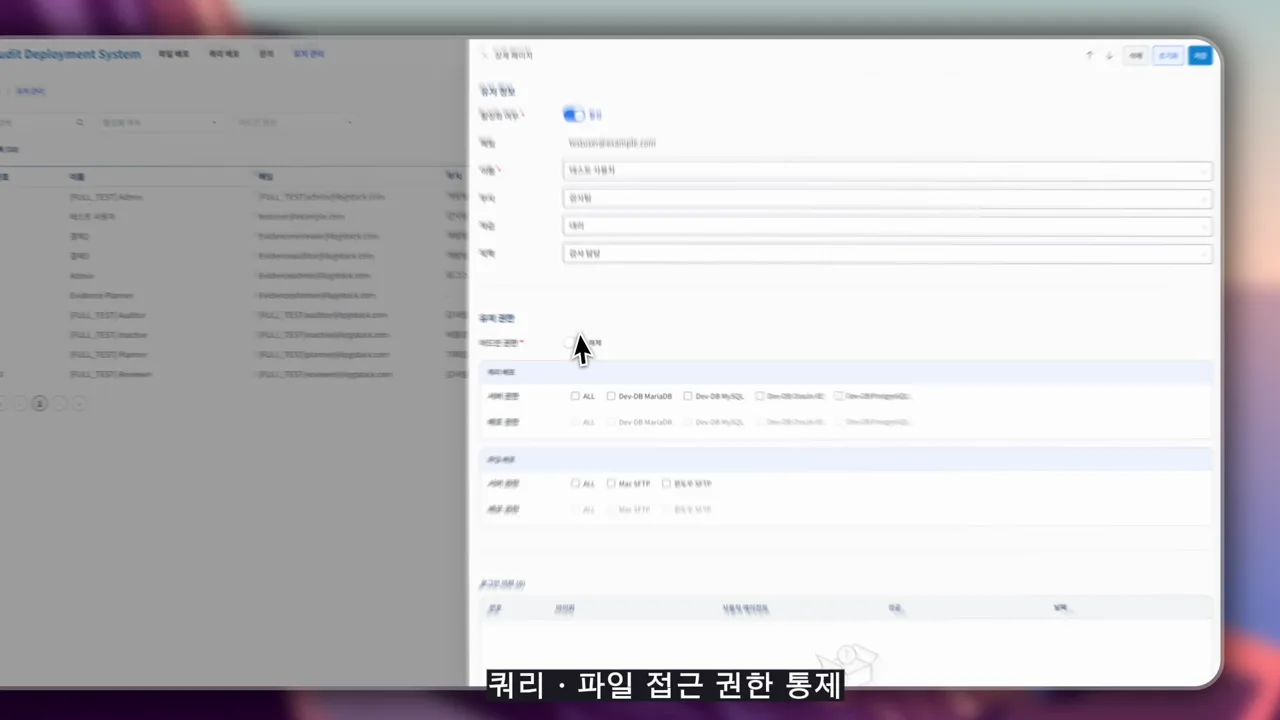
Task: Close the detail panel with X icon
Action: pyautogui.click(x=485, y=55)
